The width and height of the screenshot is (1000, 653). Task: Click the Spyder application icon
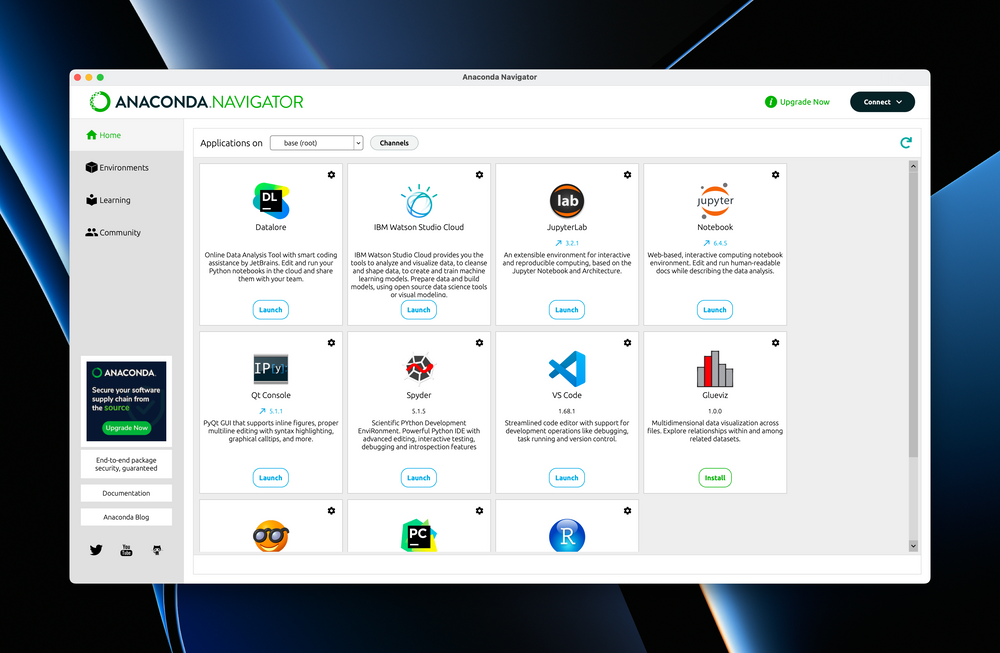pos(419,369)
